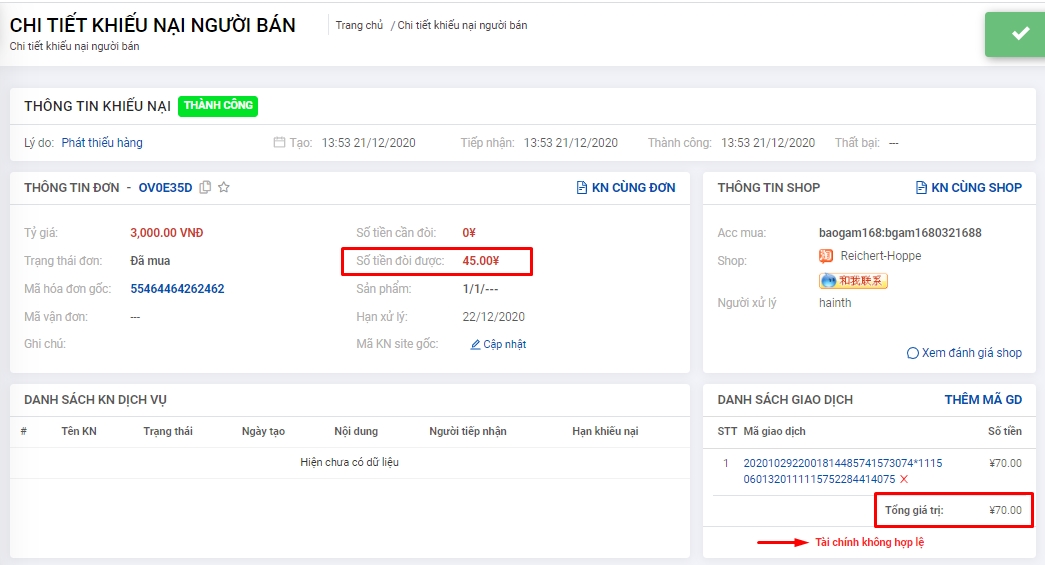Click the circle icon beside Xem đánh giá shop
The height and width of the screenshot is (565, 1045).
(912, 353)
